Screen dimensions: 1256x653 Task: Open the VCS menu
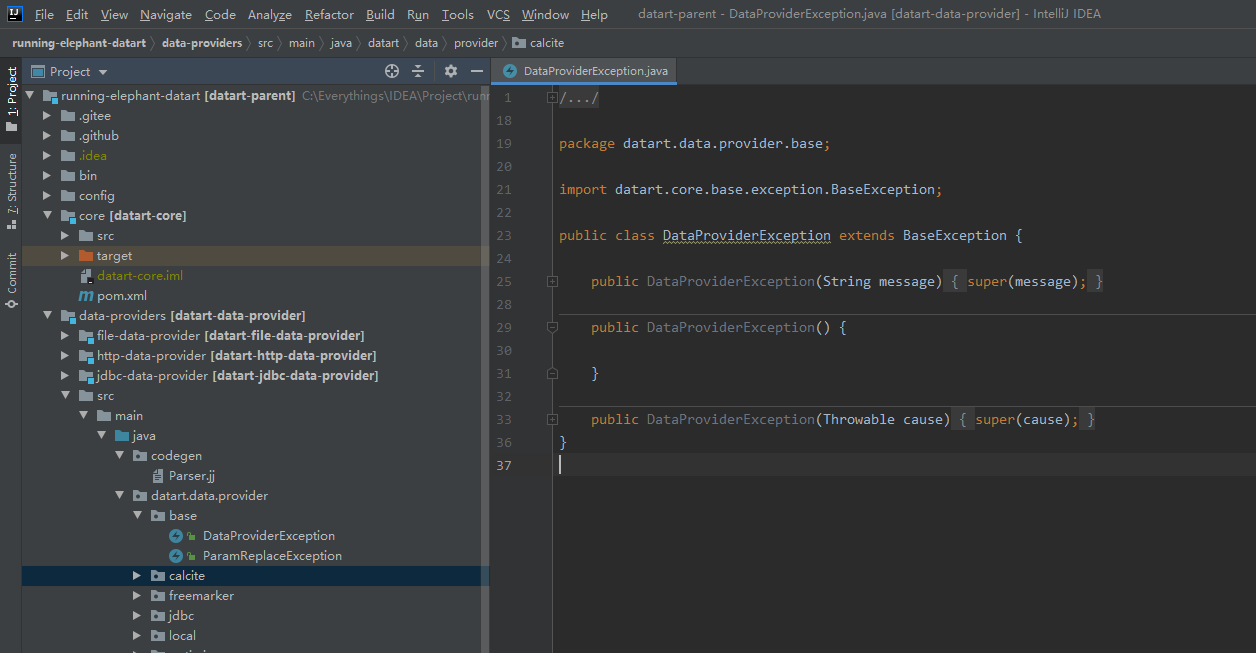tap(498, 15)
